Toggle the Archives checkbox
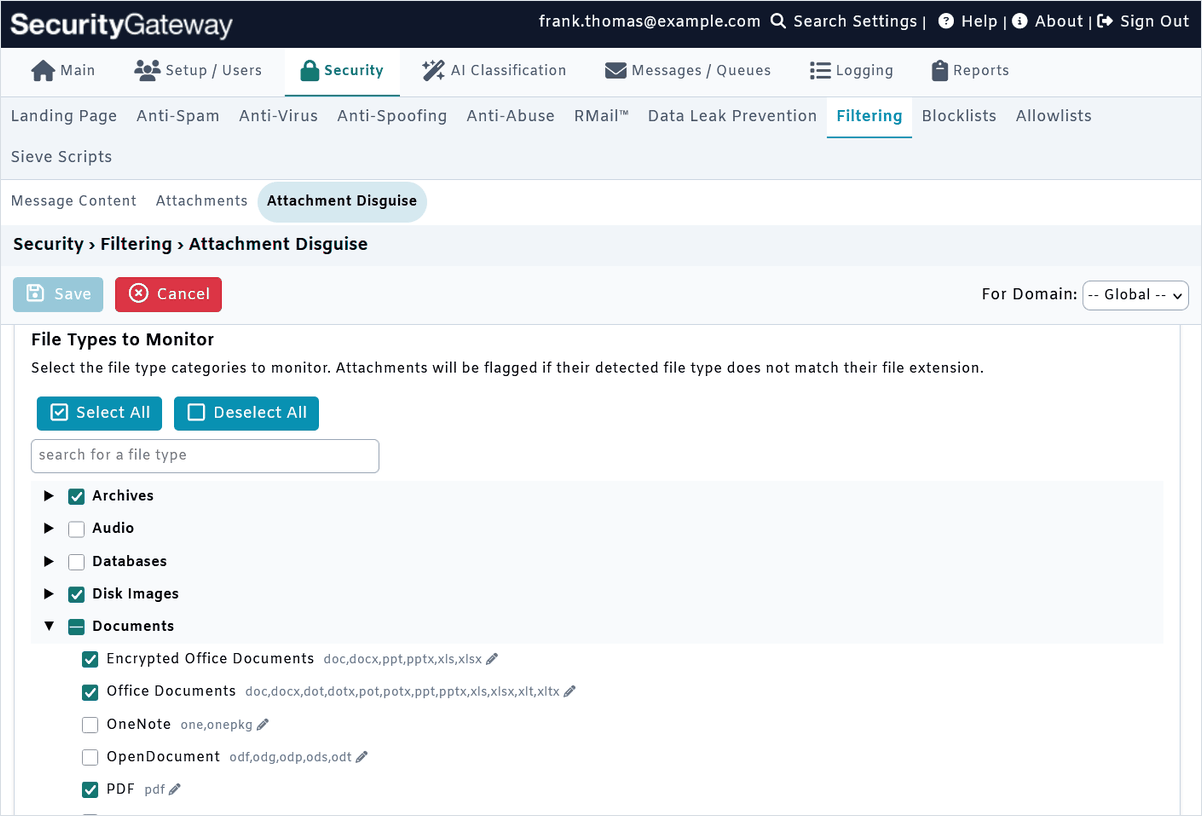 pos(76,496)
